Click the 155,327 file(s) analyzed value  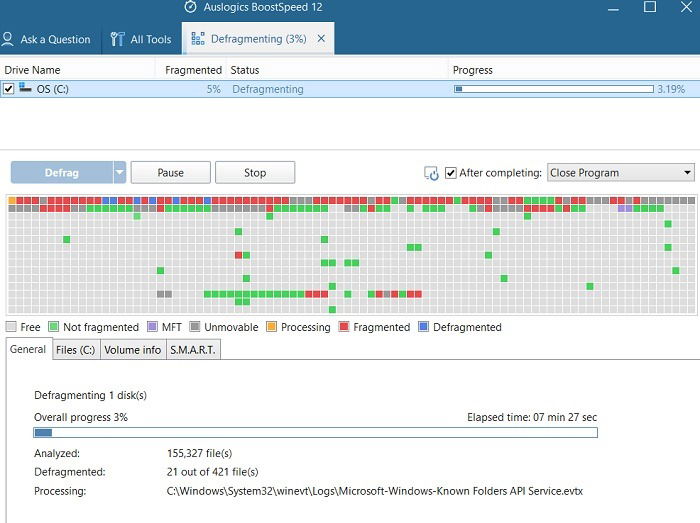coord(200,453)
